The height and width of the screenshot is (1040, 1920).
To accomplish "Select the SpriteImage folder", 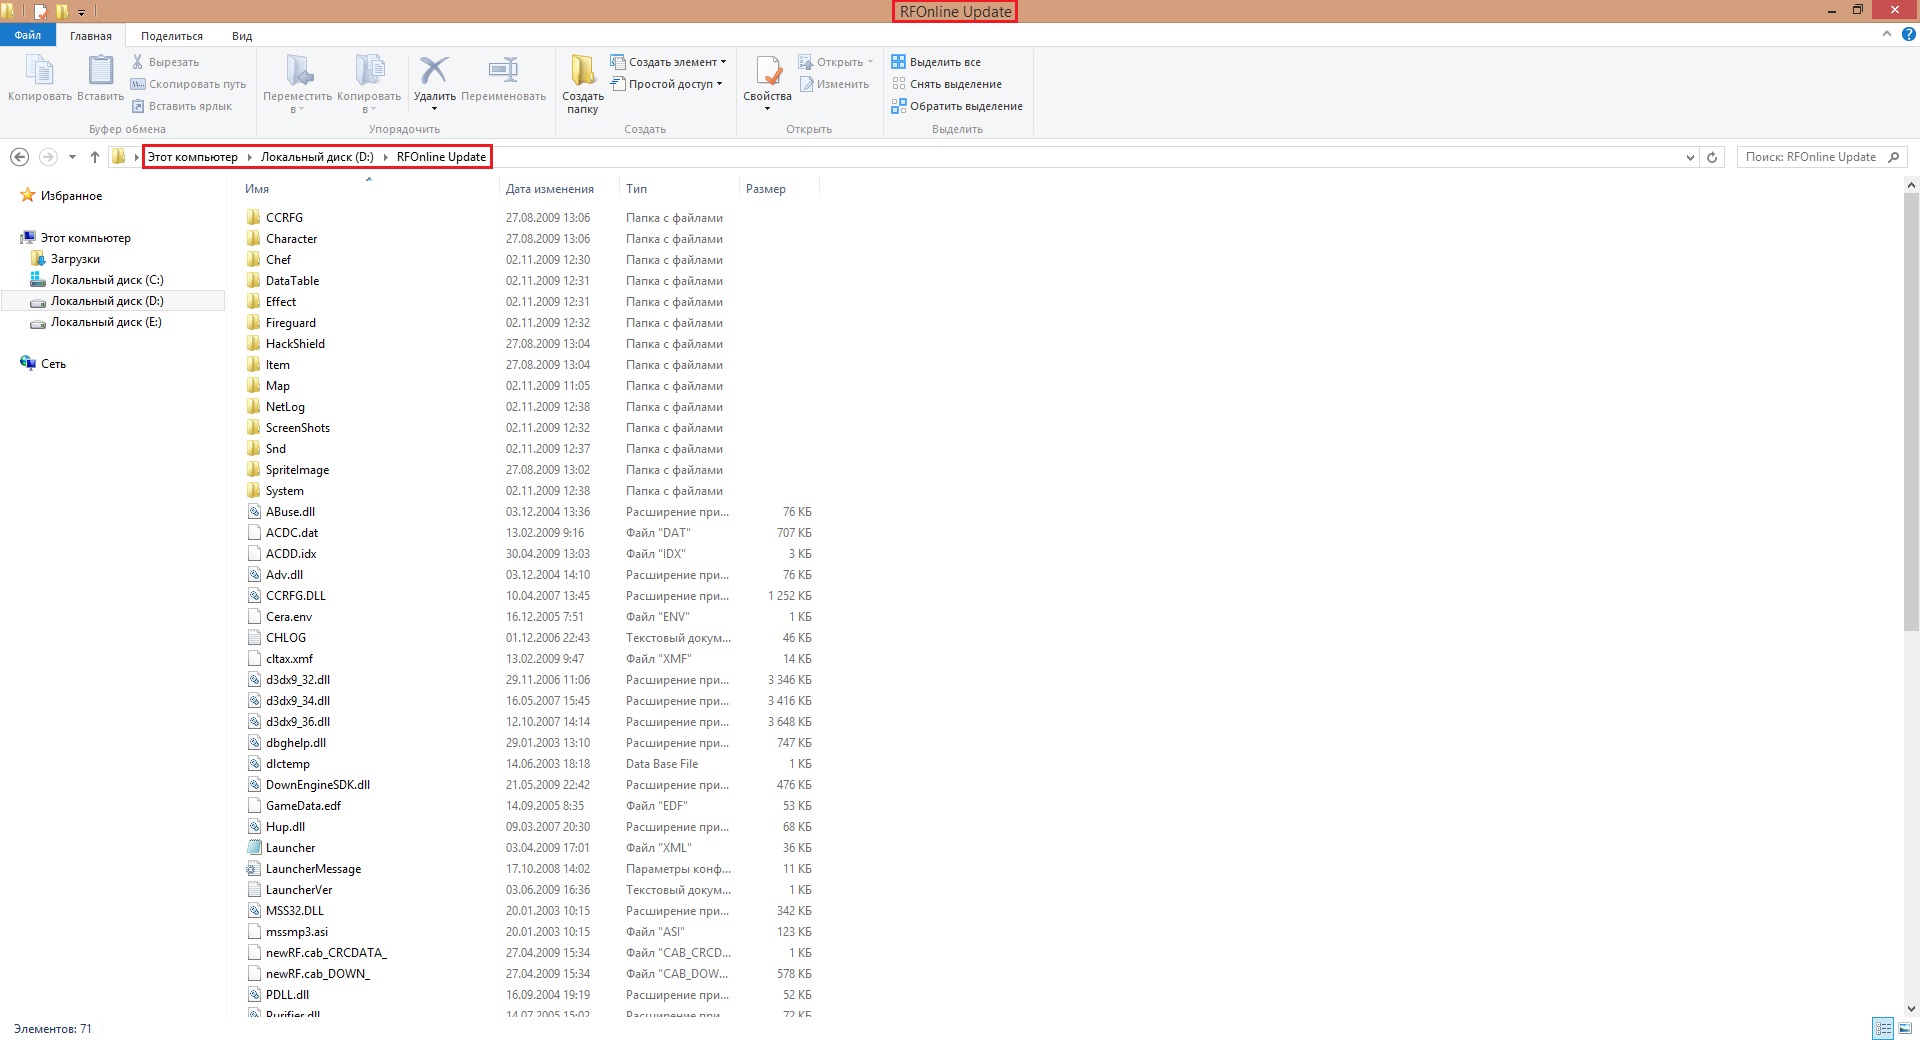I will (x=297, y=470).
